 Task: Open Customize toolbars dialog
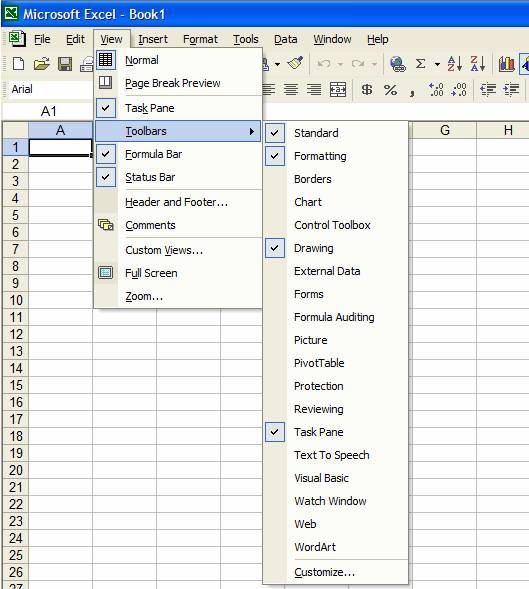point(336,572)
